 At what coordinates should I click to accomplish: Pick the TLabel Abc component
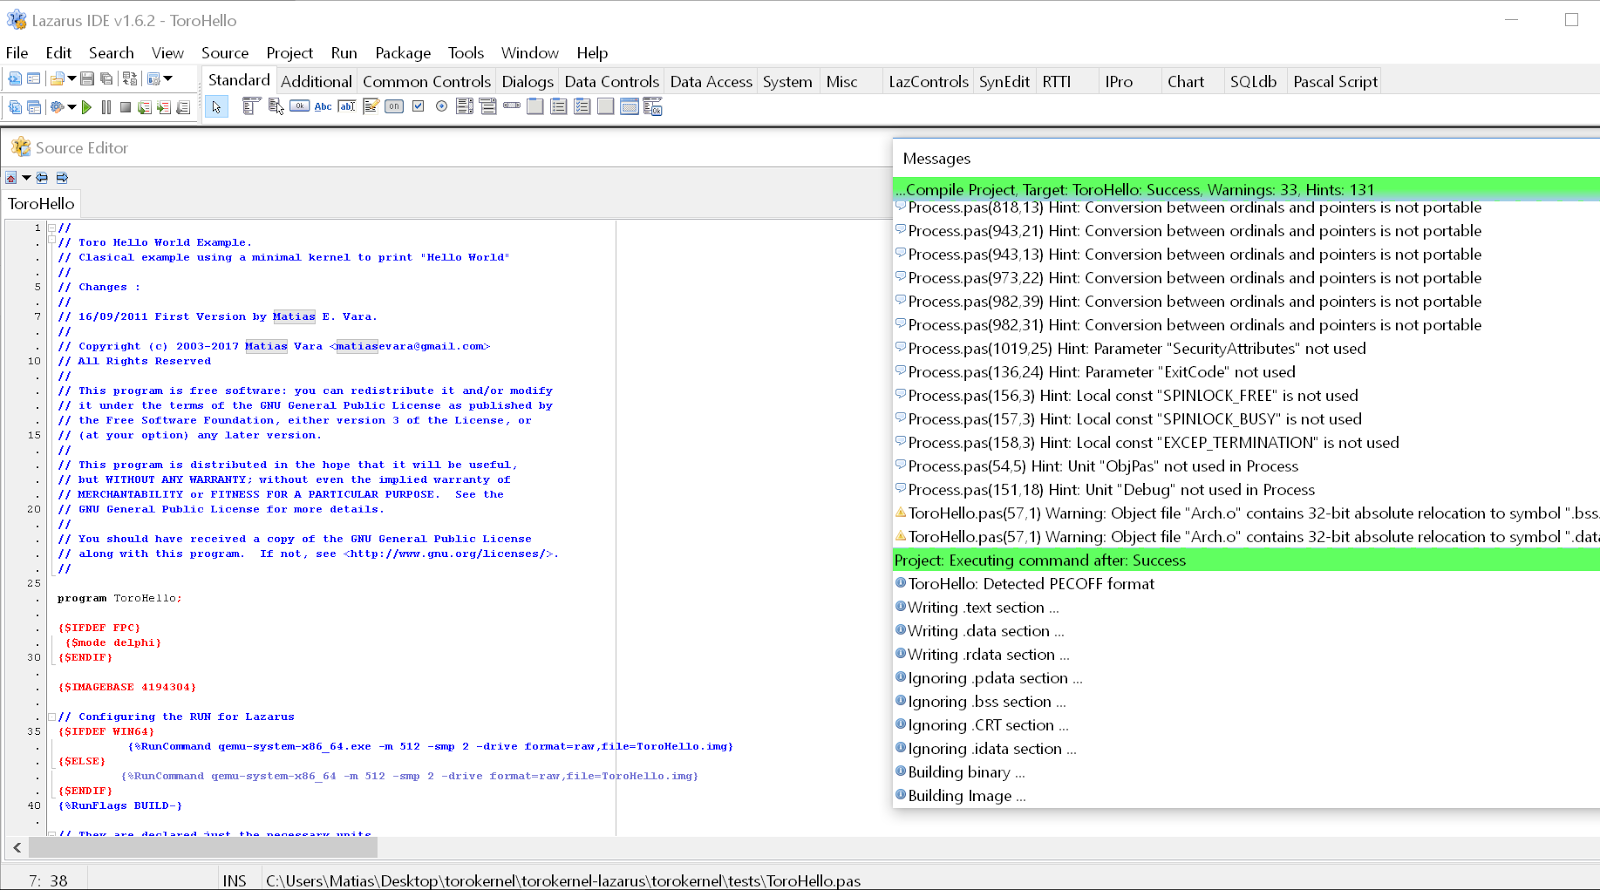pos(323,106)
